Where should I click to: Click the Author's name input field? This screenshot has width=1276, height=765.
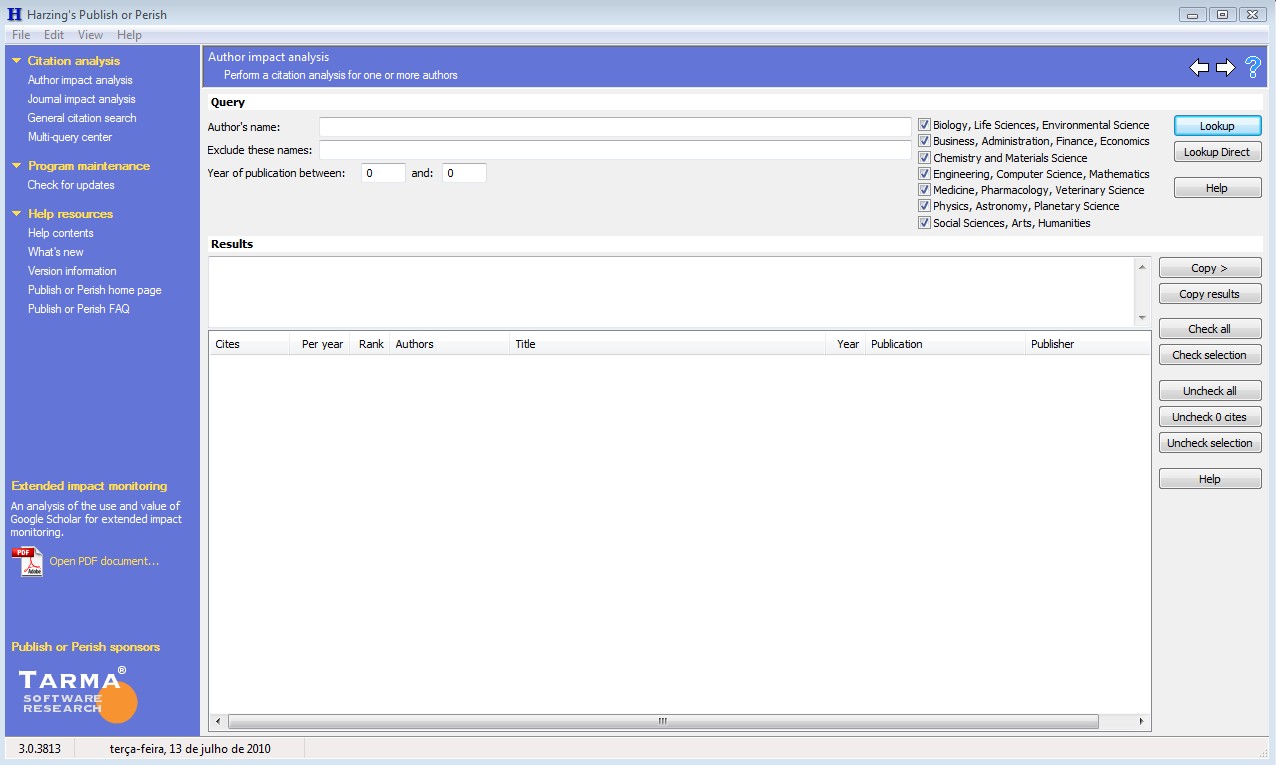(614, 127)
